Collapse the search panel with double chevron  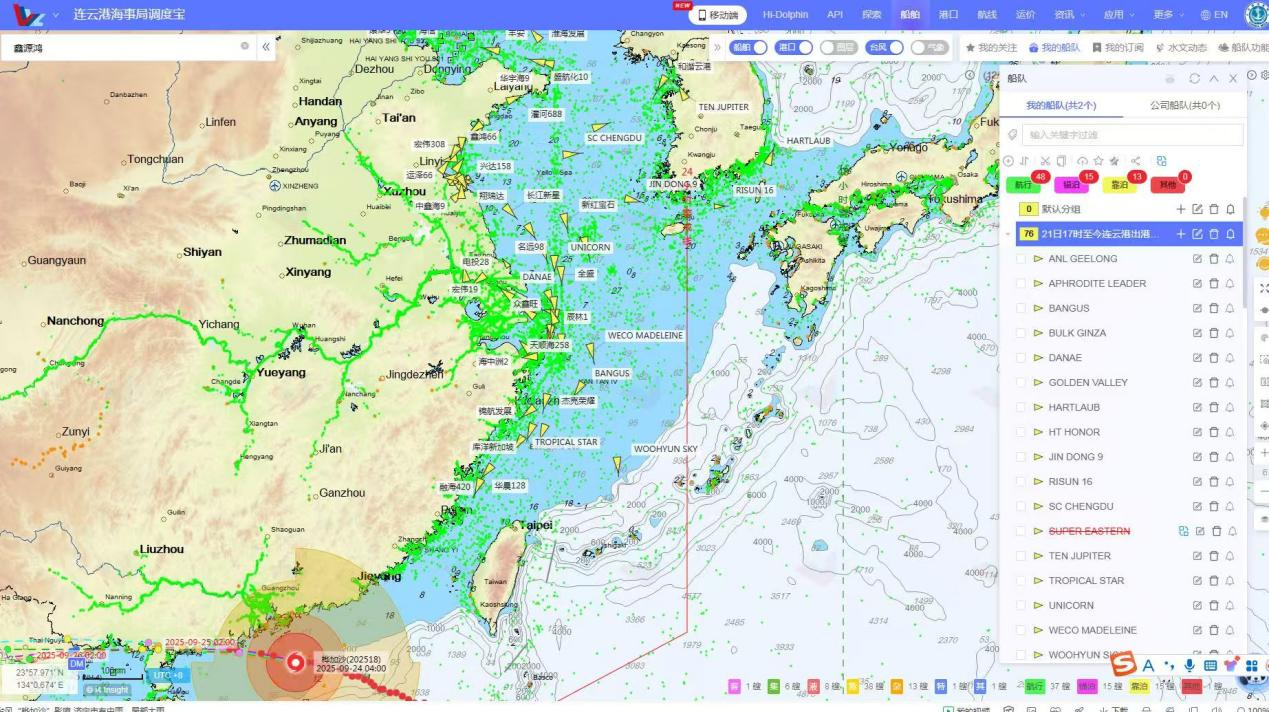[266, 46]
